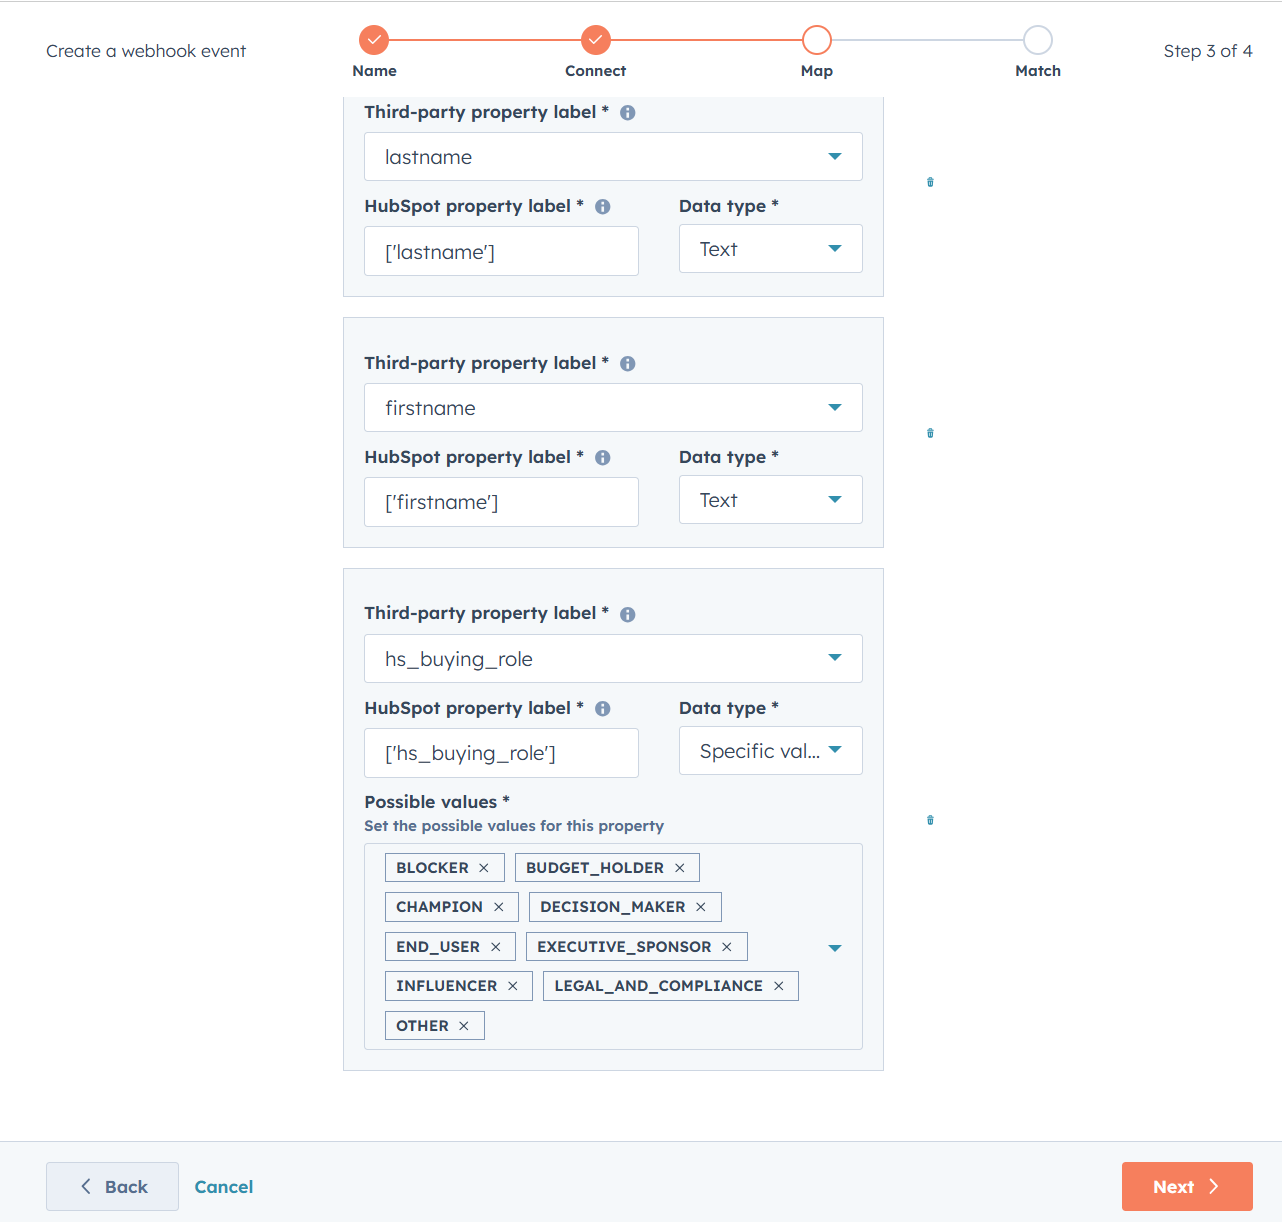Viewport: 1282px width, 1222px height.
Task: Click the info icon next to firstname HubSpot property label
Action: pos(602,457)
